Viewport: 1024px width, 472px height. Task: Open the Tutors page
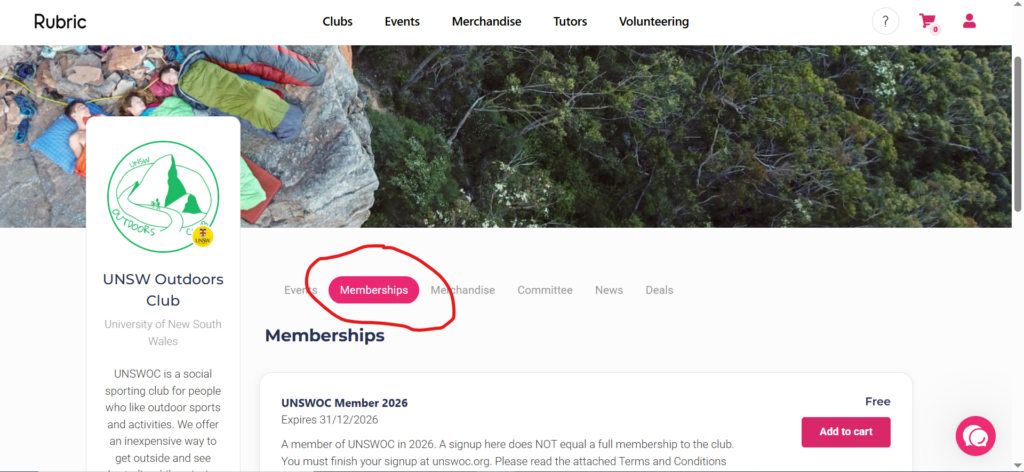coord(570,22)
